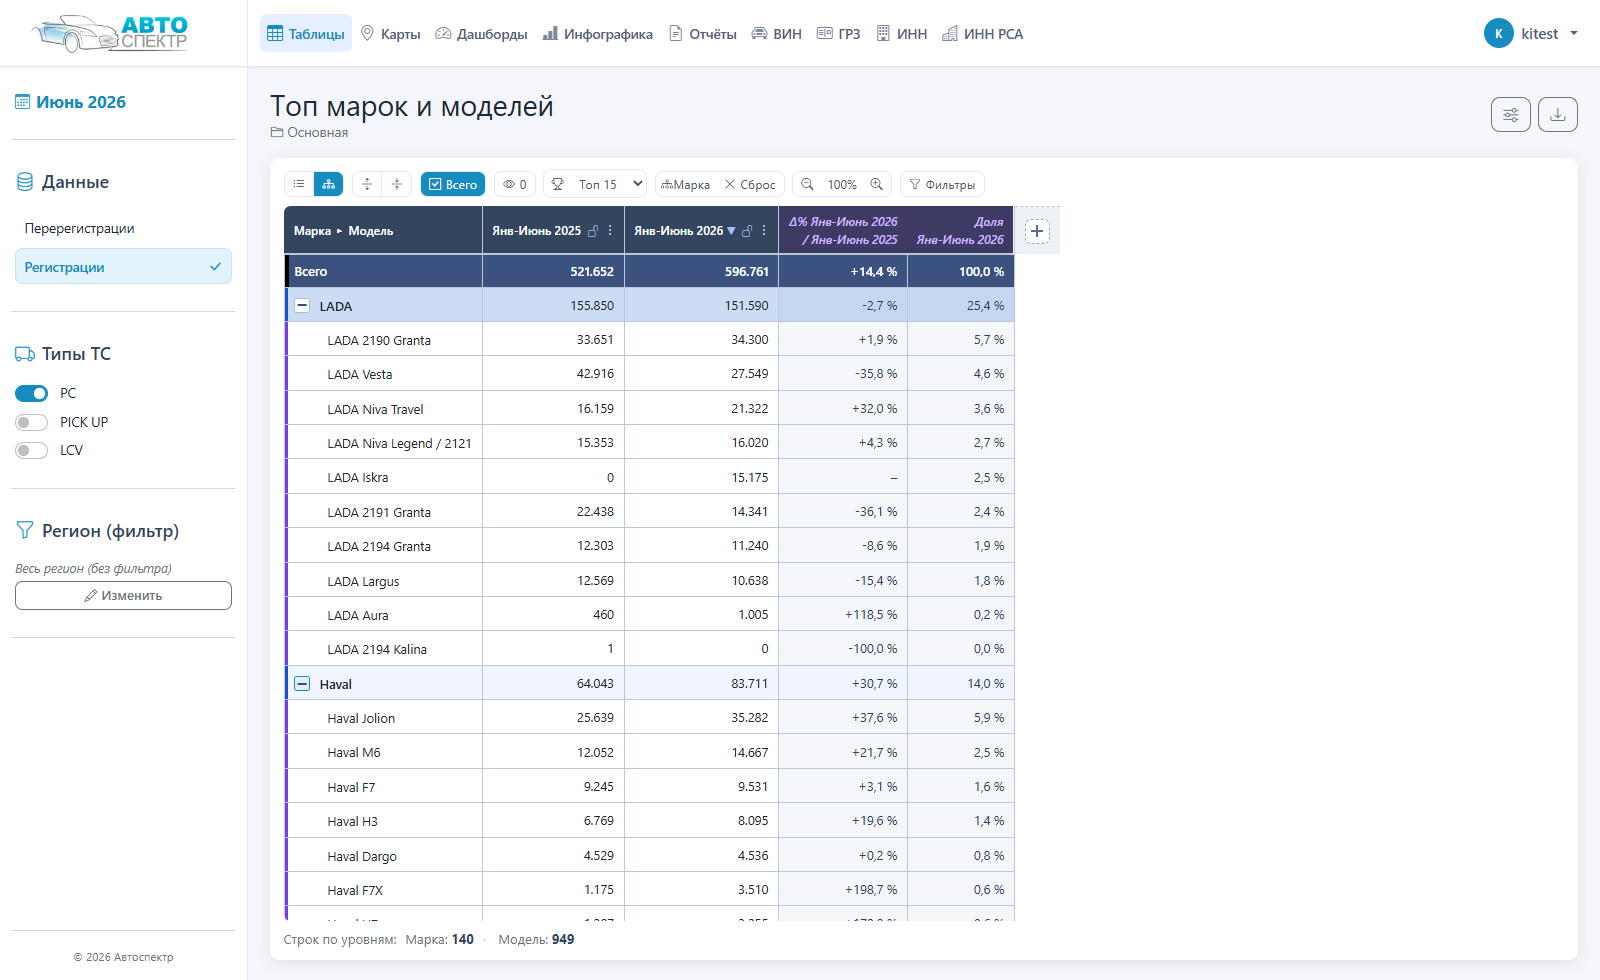Click the LADA Niva Travel row

tap(650, 408)
